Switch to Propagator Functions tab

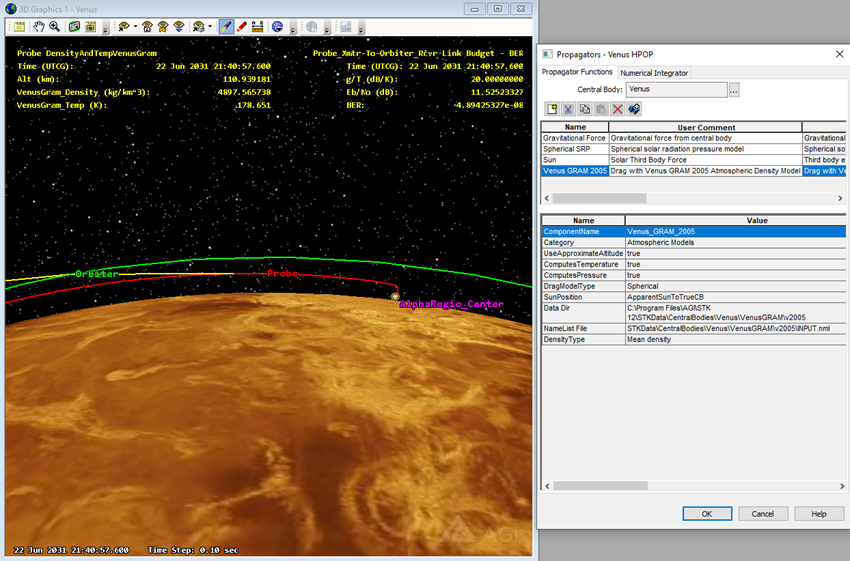[x=577, y=72]
